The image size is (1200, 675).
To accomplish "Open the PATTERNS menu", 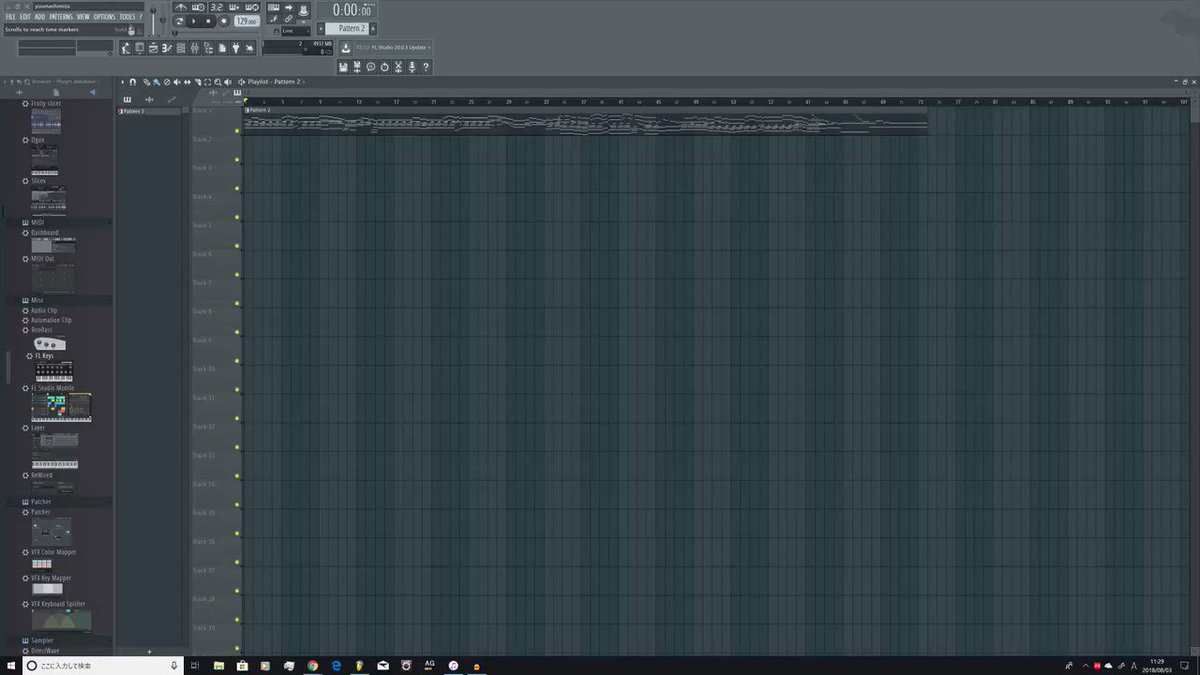I will tap(61, 17).
